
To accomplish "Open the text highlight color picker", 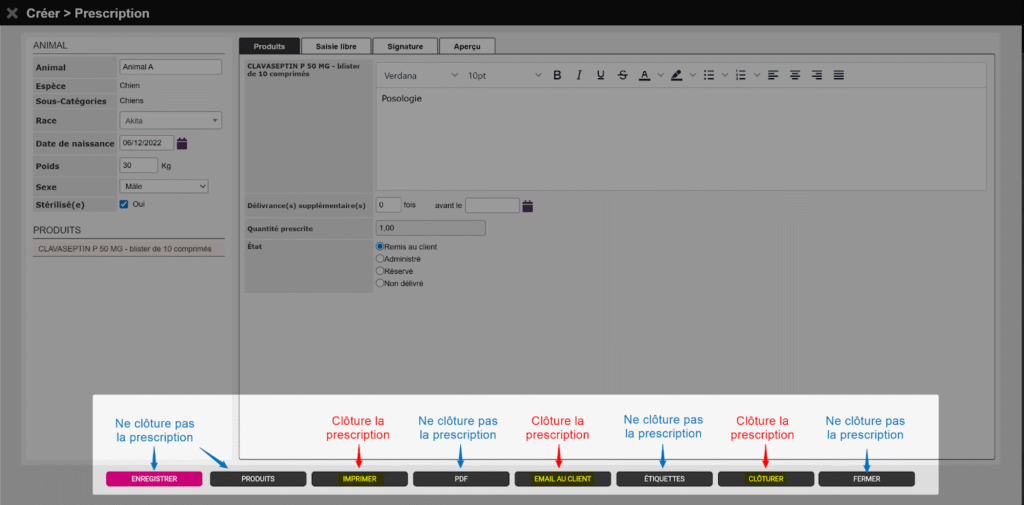I will tap(676, 75).
